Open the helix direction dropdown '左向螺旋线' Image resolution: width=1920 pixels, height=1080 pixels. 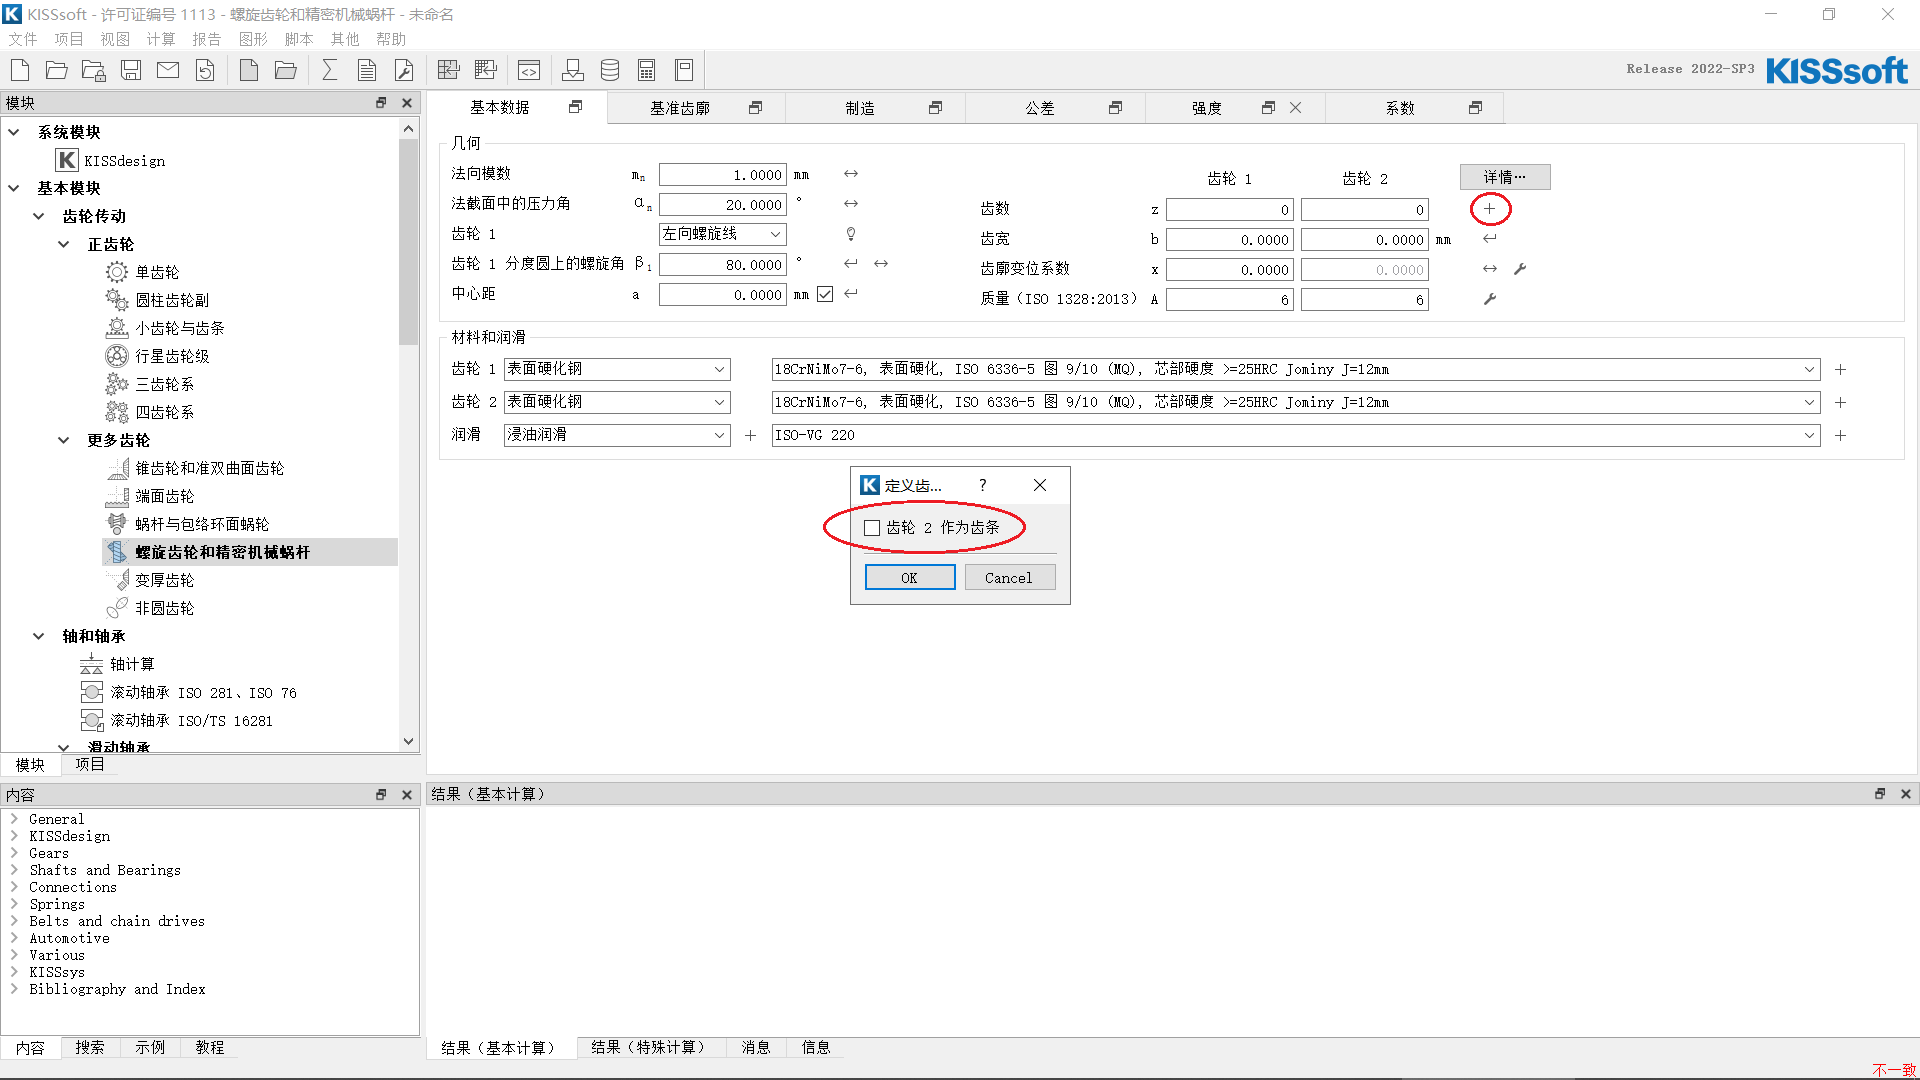click(723, 234)
